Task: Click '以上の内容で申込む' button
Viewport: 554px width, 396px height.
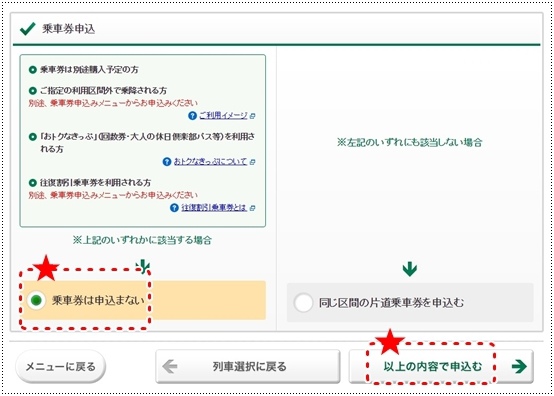Action: click(x=441, y=366)
